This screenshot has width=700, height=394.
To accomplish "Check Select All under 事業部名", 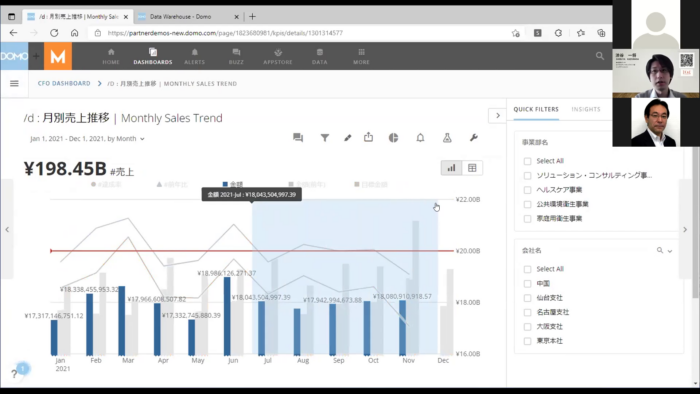I will coord(527,161).
